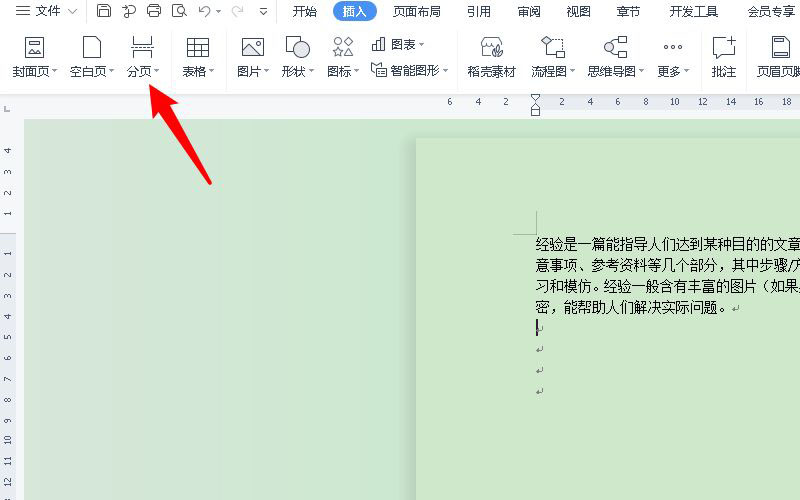Open the 图表 chart dropdown
The height and width of the screenshot is (500, 800).
click(398, 45)
